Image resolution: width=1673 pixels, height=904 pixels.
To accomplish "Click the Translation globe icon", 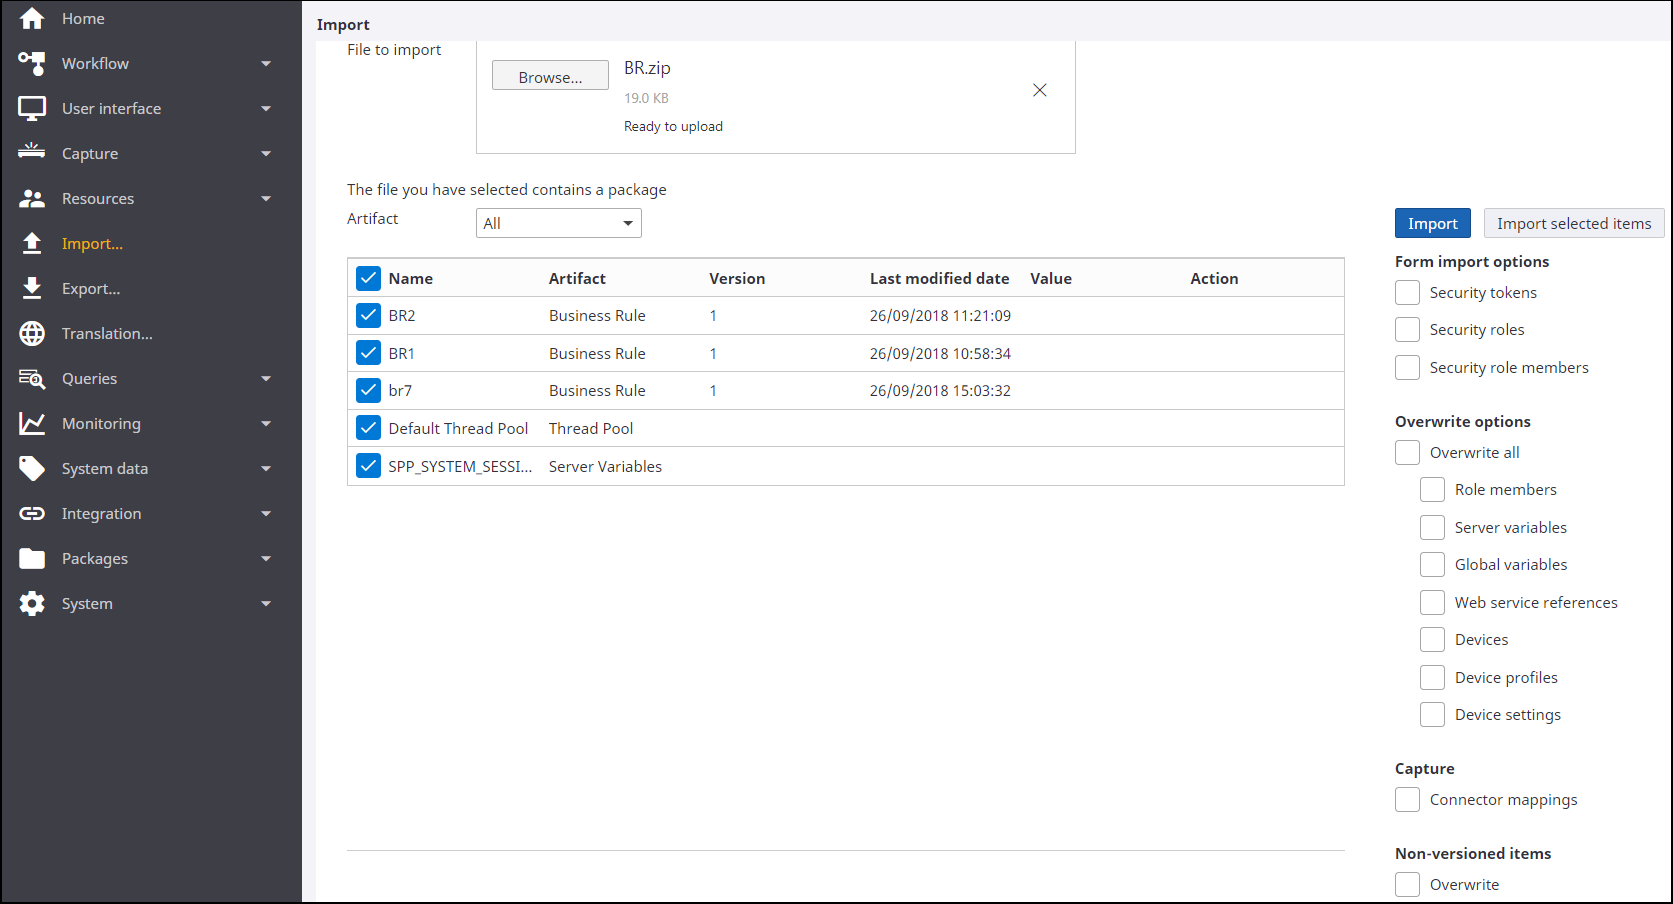I will (32, 334).
